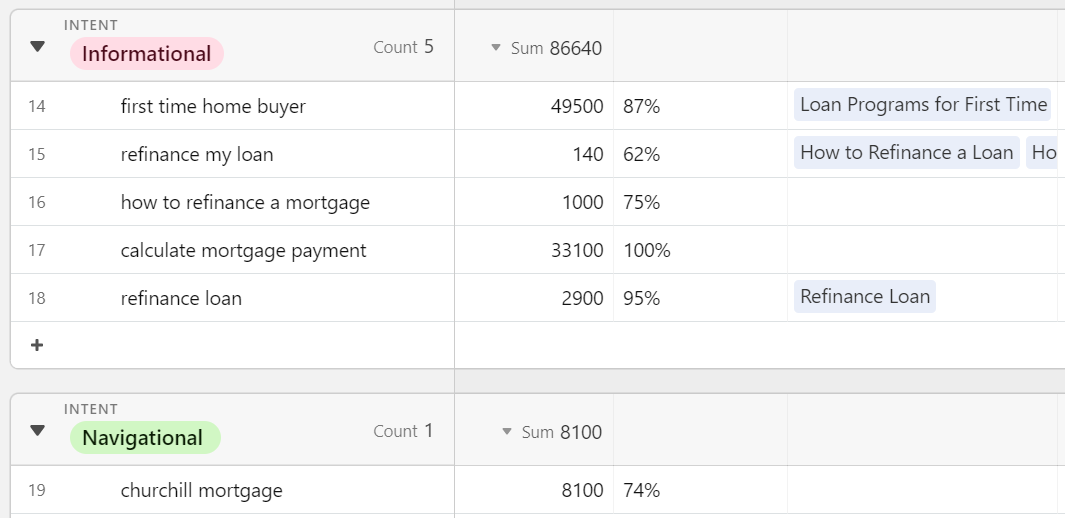Open 'How to Refinance a Loan' linked record
The height and width of the screenshot is (518, 1065).
(x=906, y=153)
